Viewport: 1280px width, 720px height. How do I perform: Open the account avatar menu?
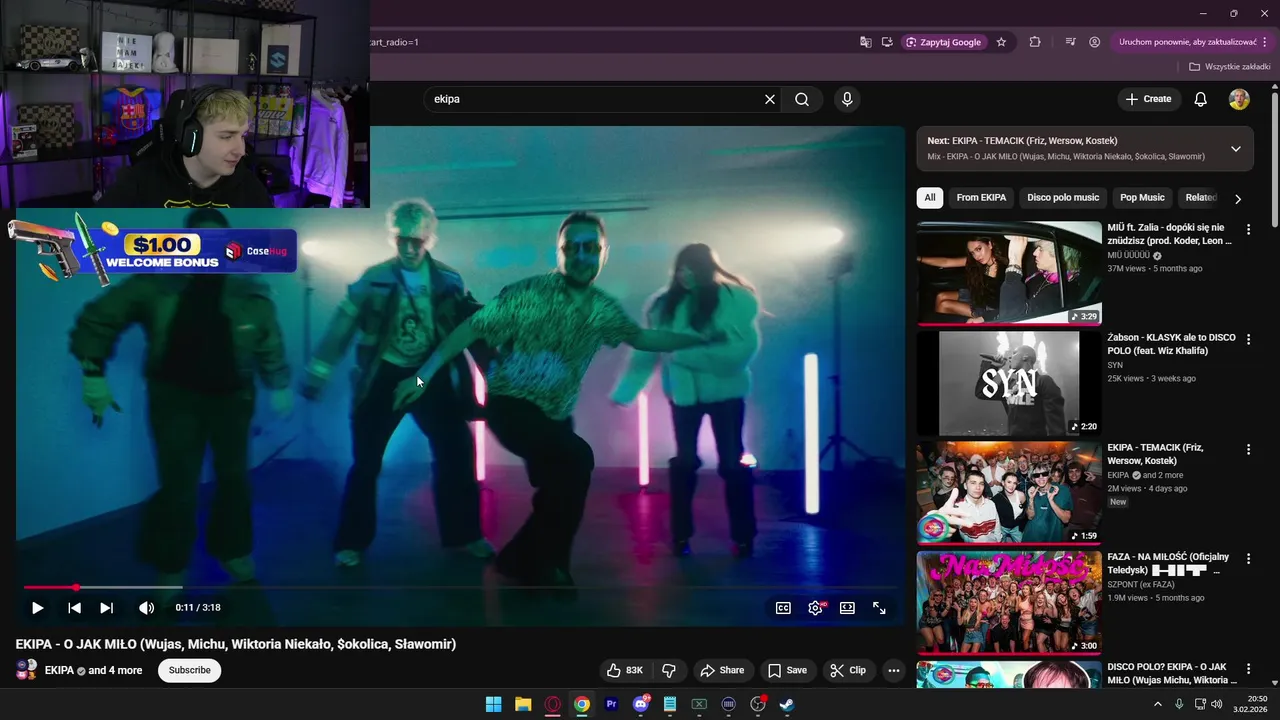click(1239, 99)
